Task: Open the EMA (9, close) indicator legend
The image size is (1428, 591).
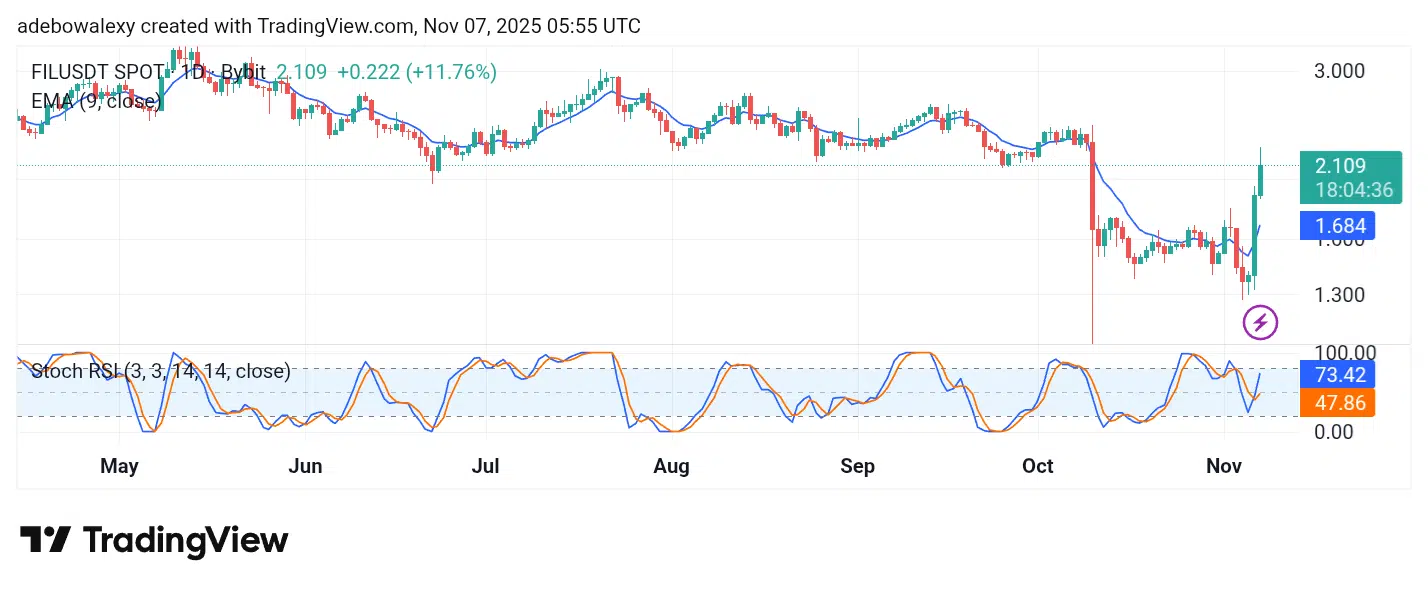Action: [x=96, y=101]
